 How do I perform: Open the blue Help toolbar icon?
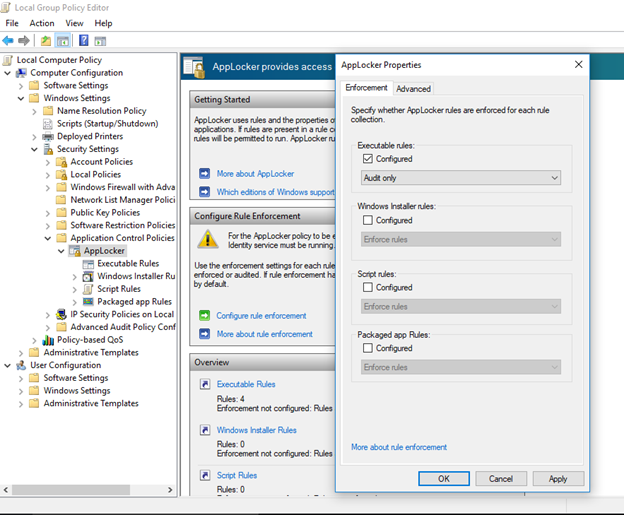click(x=84, y=41)
